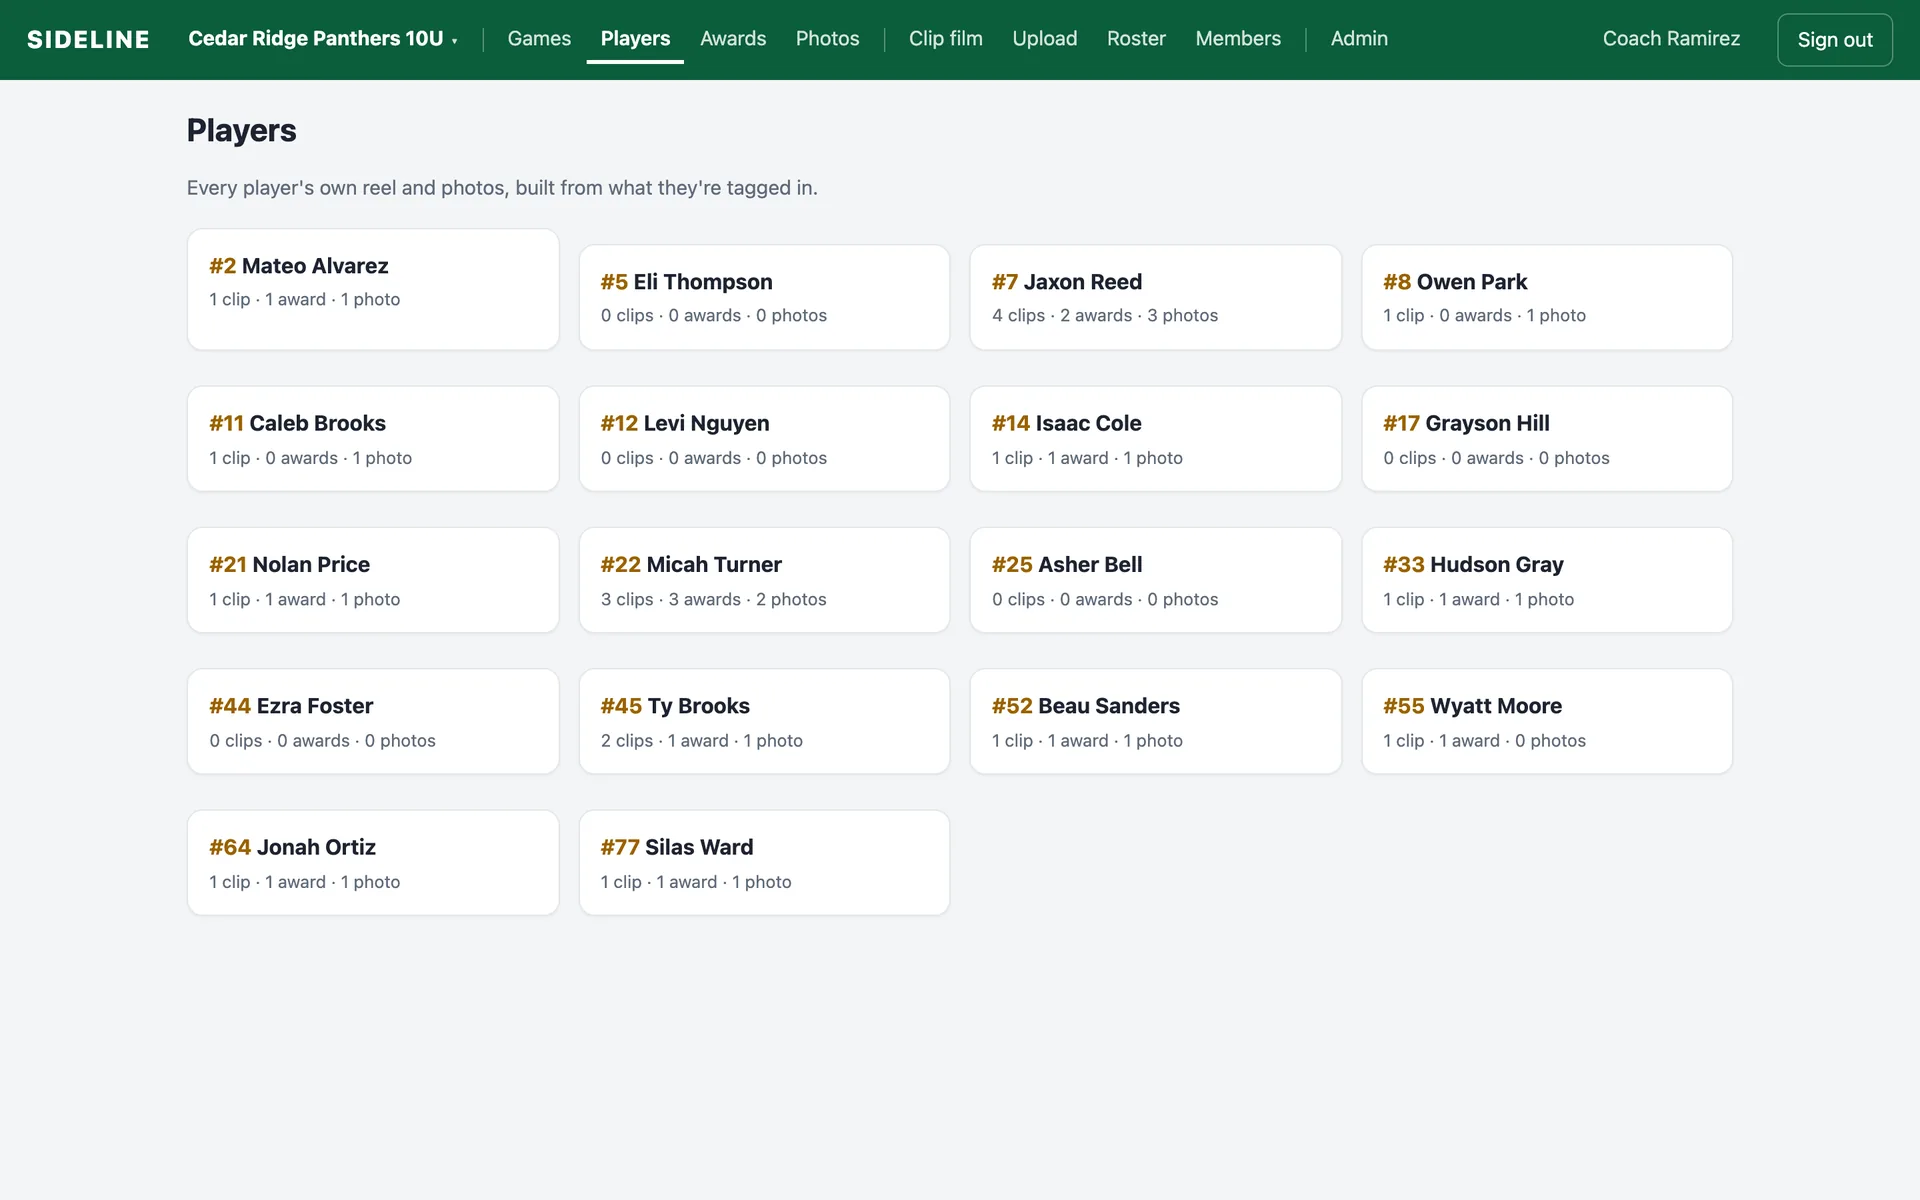The width and height of the screenshot is (1920, 1200).
Task: Open the #21 Nolan Price player card
Action: (x=373, y=580)
